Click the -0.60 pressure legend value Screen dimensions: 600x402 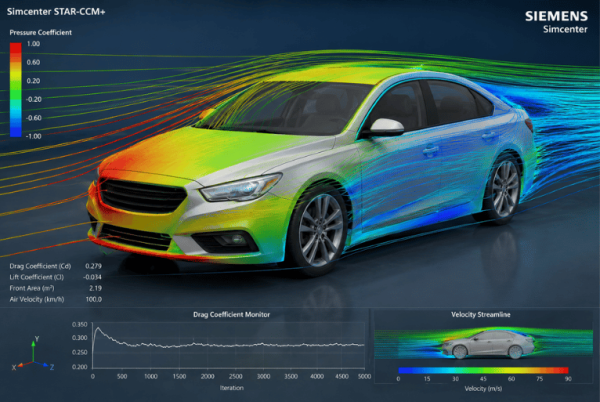[x=33, y=118]
